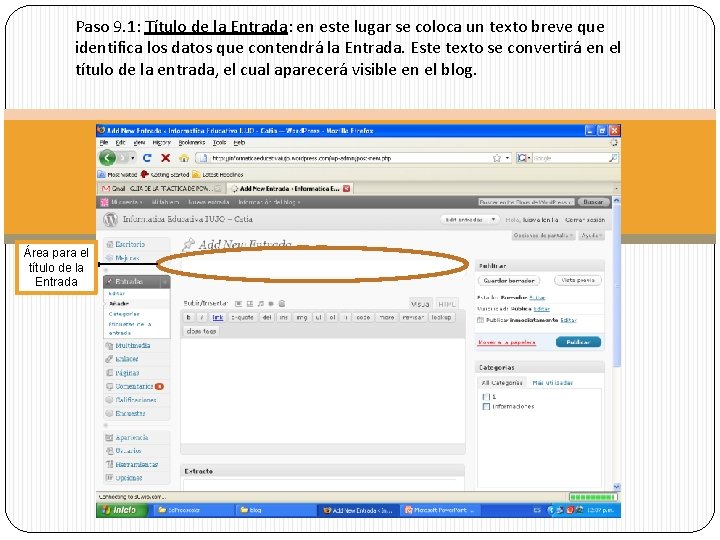This screenshot has width=720, height=540.
Task: Collapse the Entradas sidebar section arrow
Action: [x=164, y=282]
